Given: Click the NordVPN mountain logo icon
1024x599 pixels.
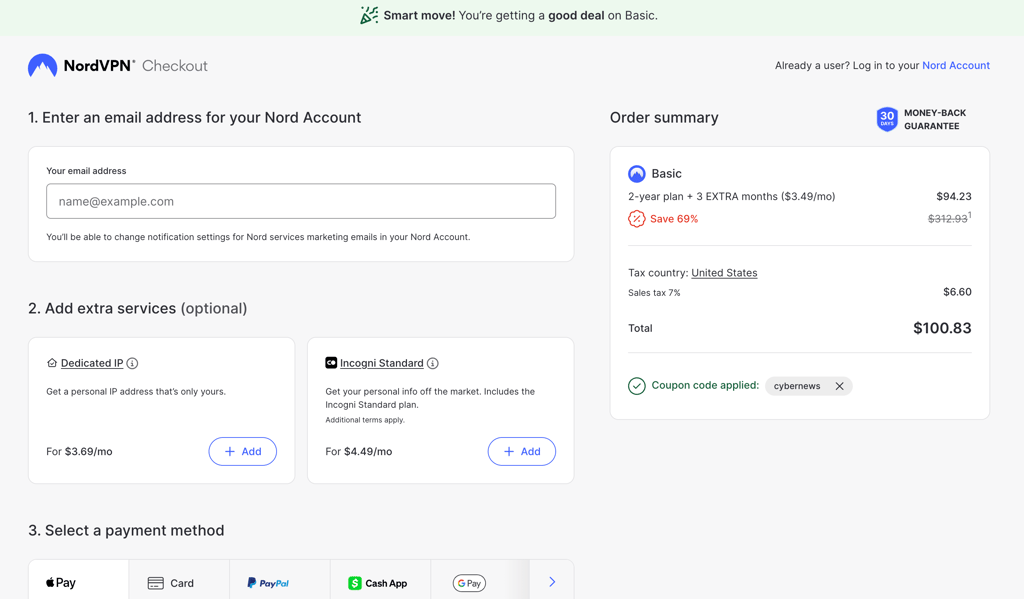Looking at the screenshot, I should (x=42, y=65).
